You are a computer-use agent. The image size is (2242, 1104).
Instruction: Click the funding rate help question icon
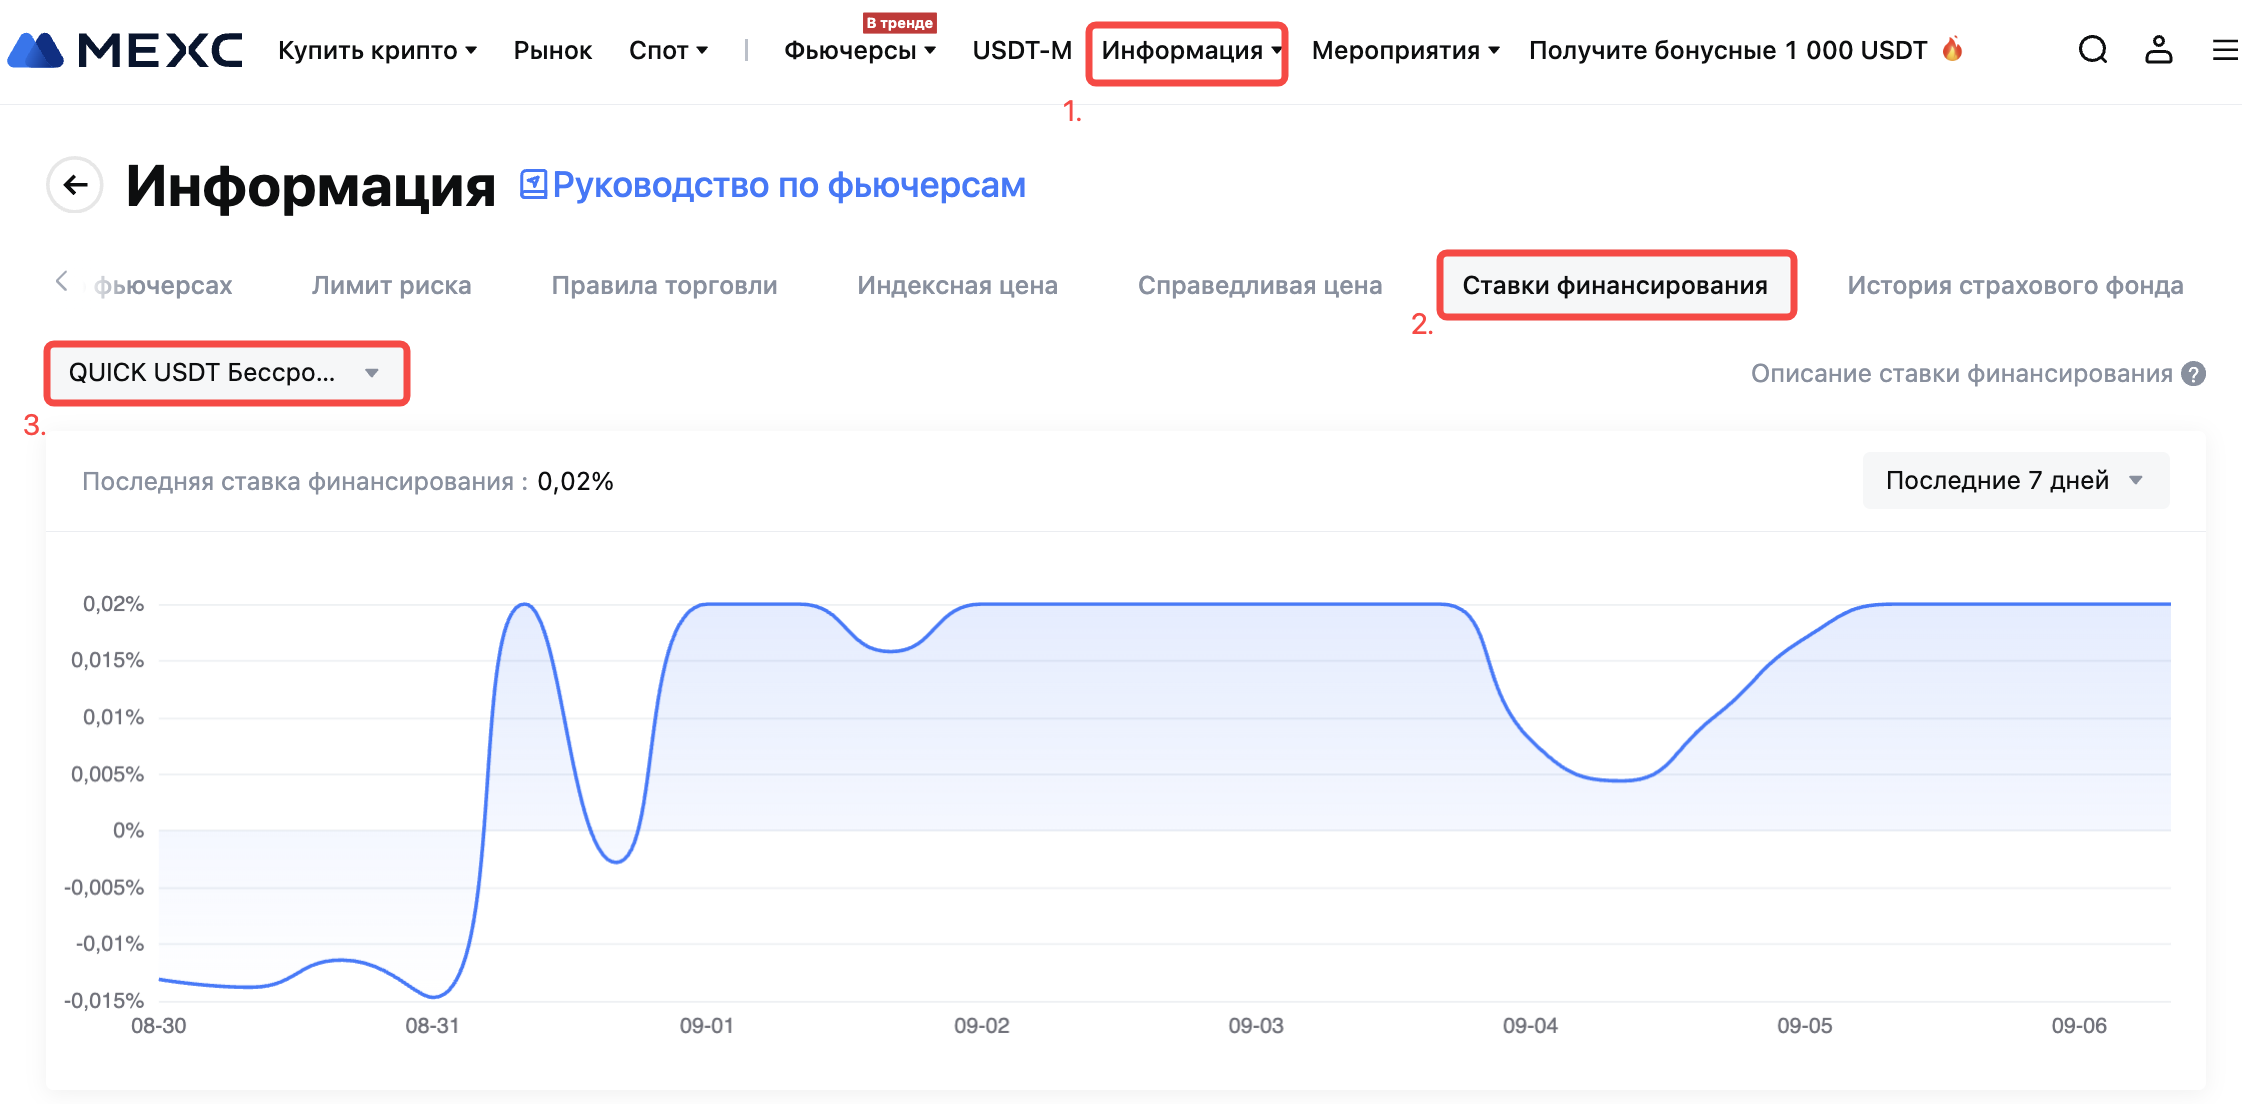[2194, 374]
